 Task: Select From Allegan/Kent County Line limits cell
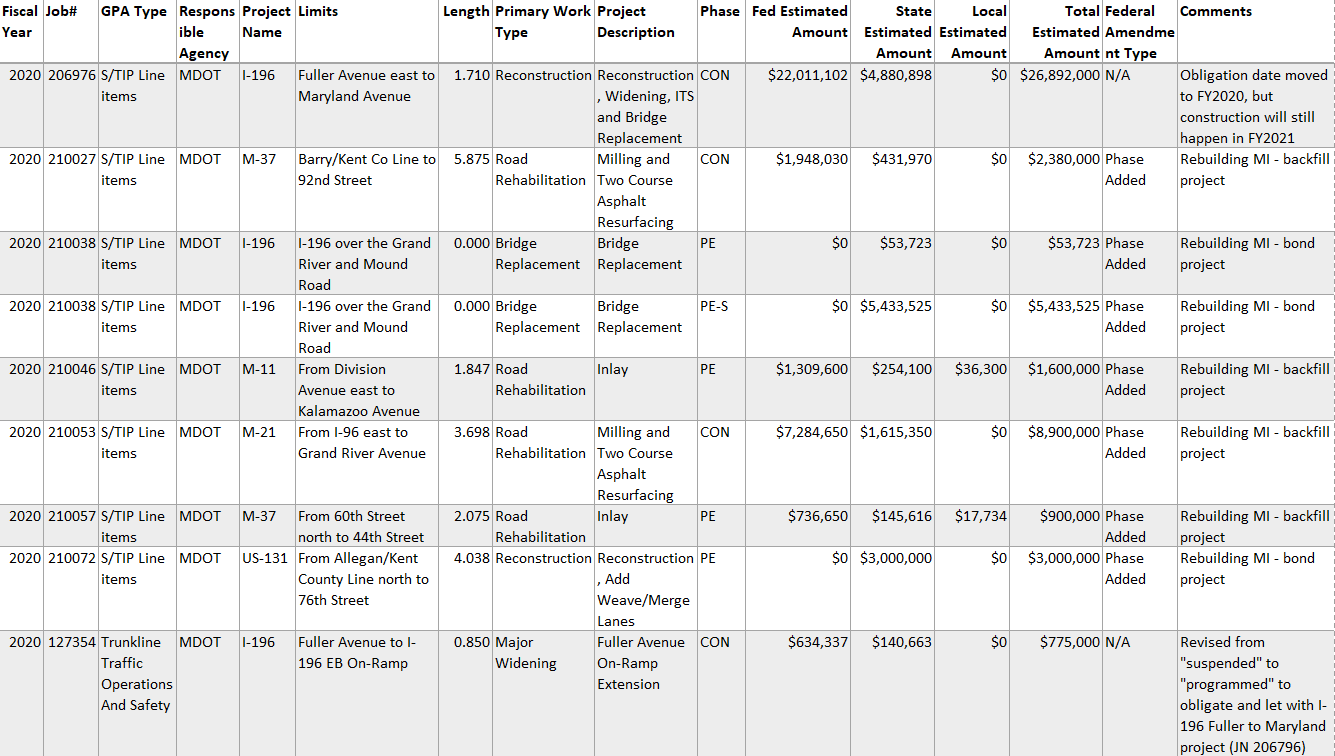(367, 589)
